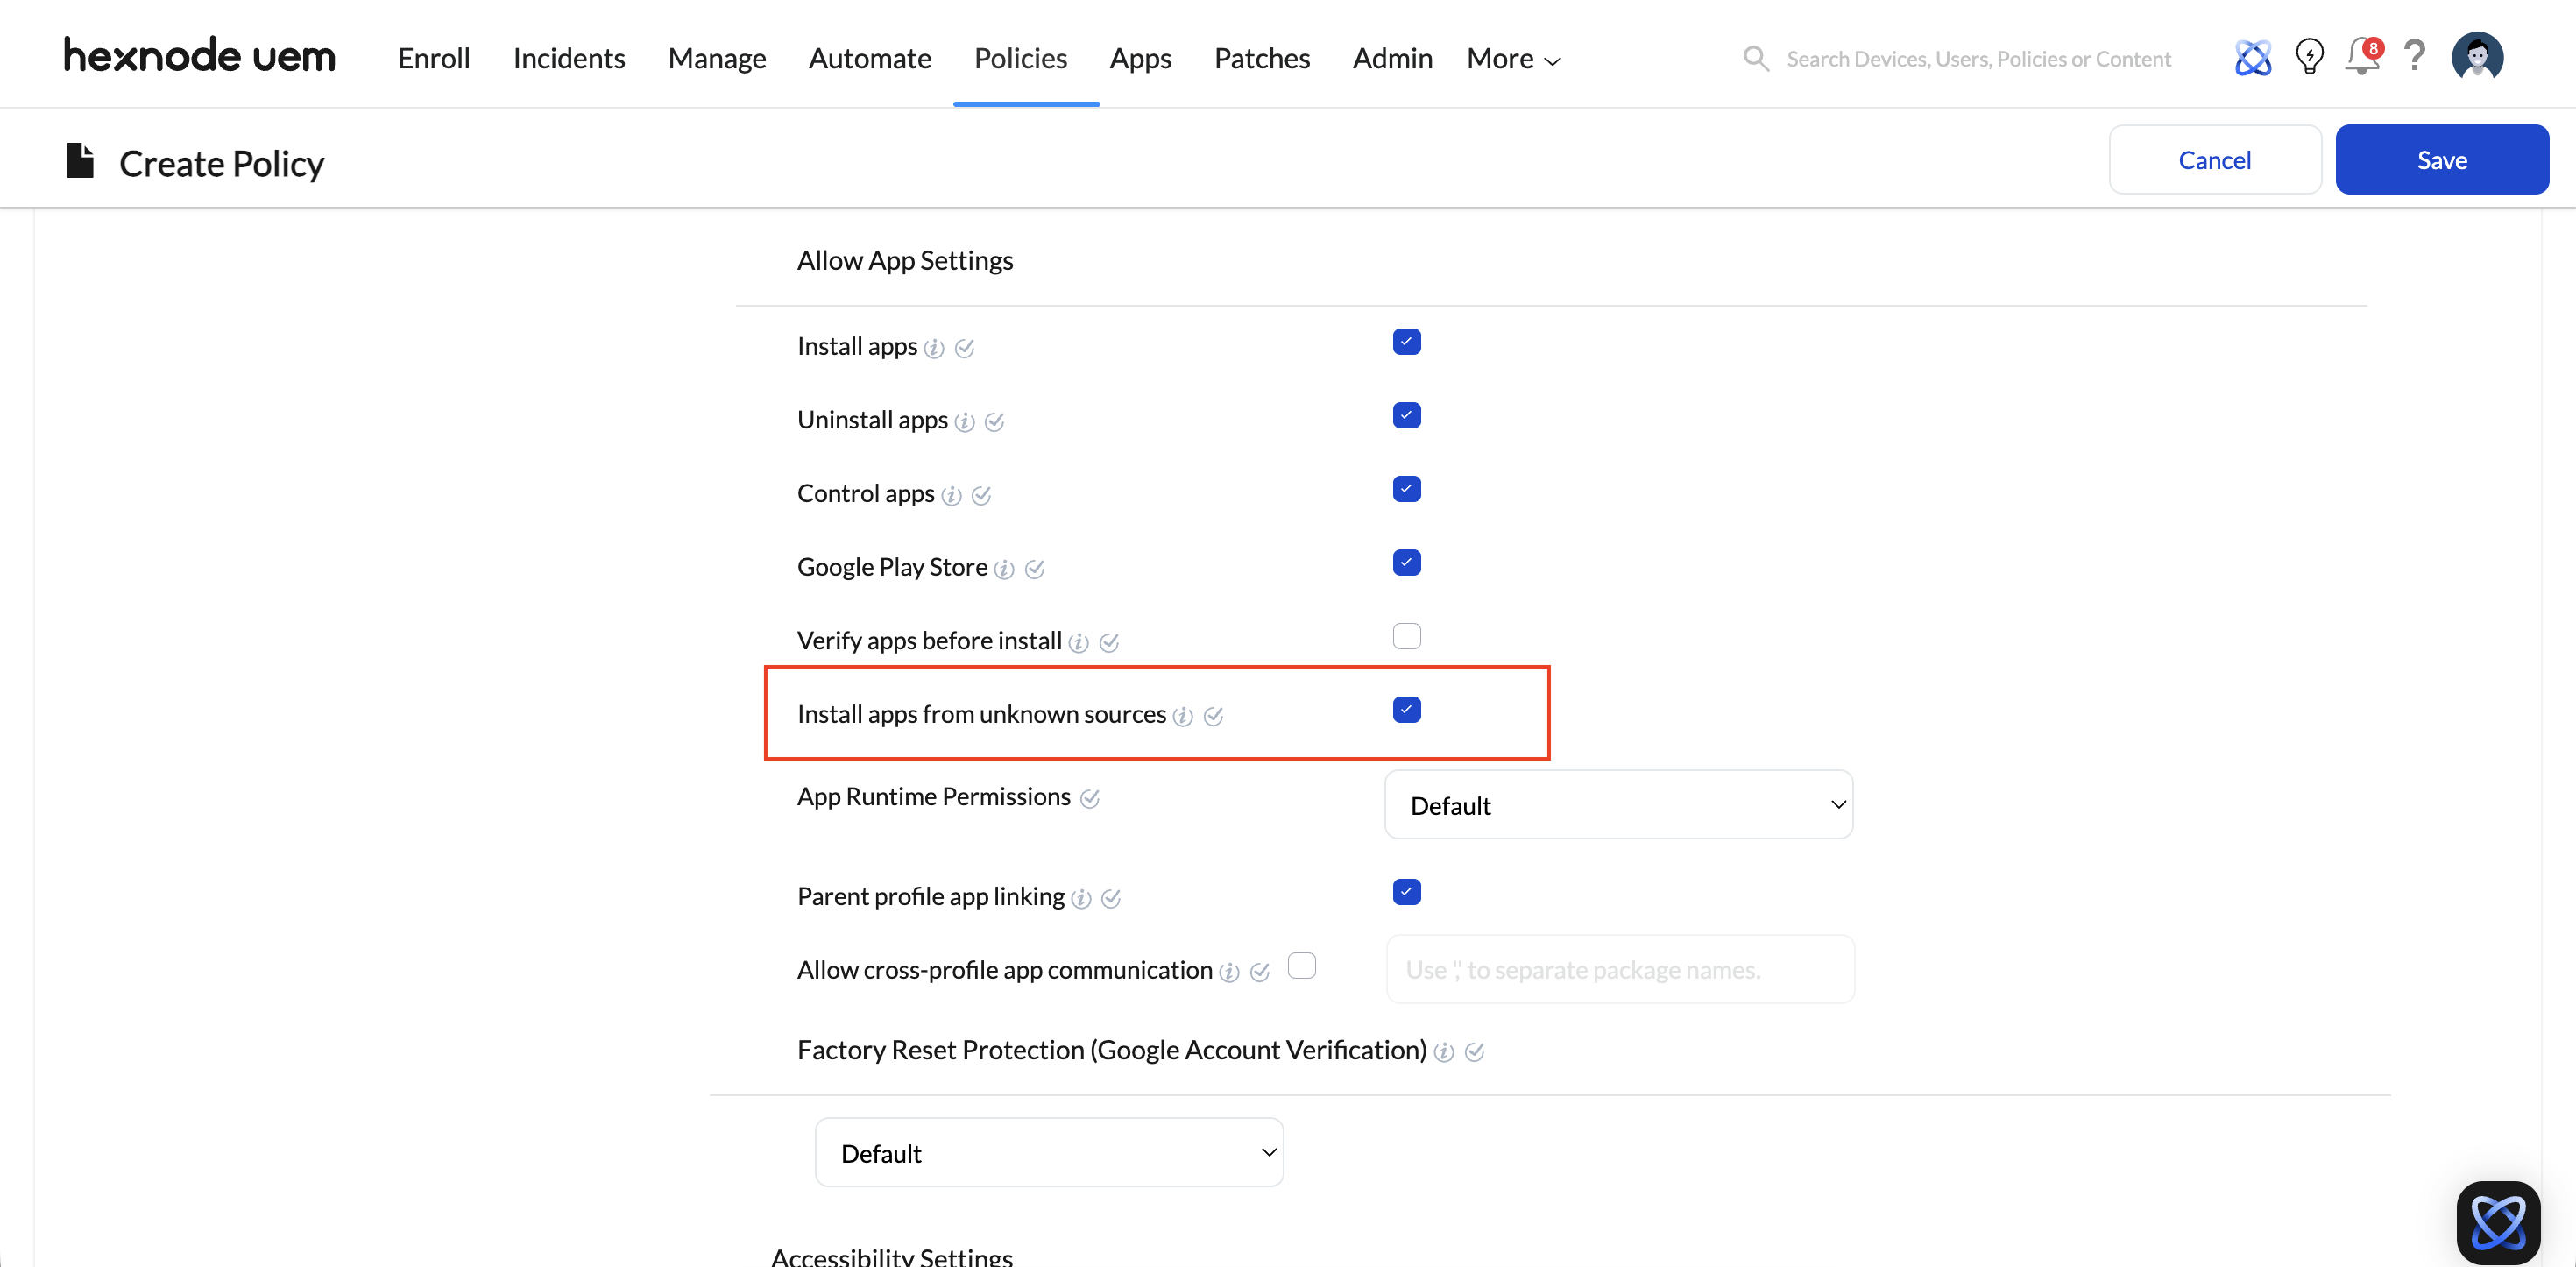Go to the Admin tab
The height and width of the screenshot is (1267, 2576).
pyautogui.click(x=1392, y=59)
